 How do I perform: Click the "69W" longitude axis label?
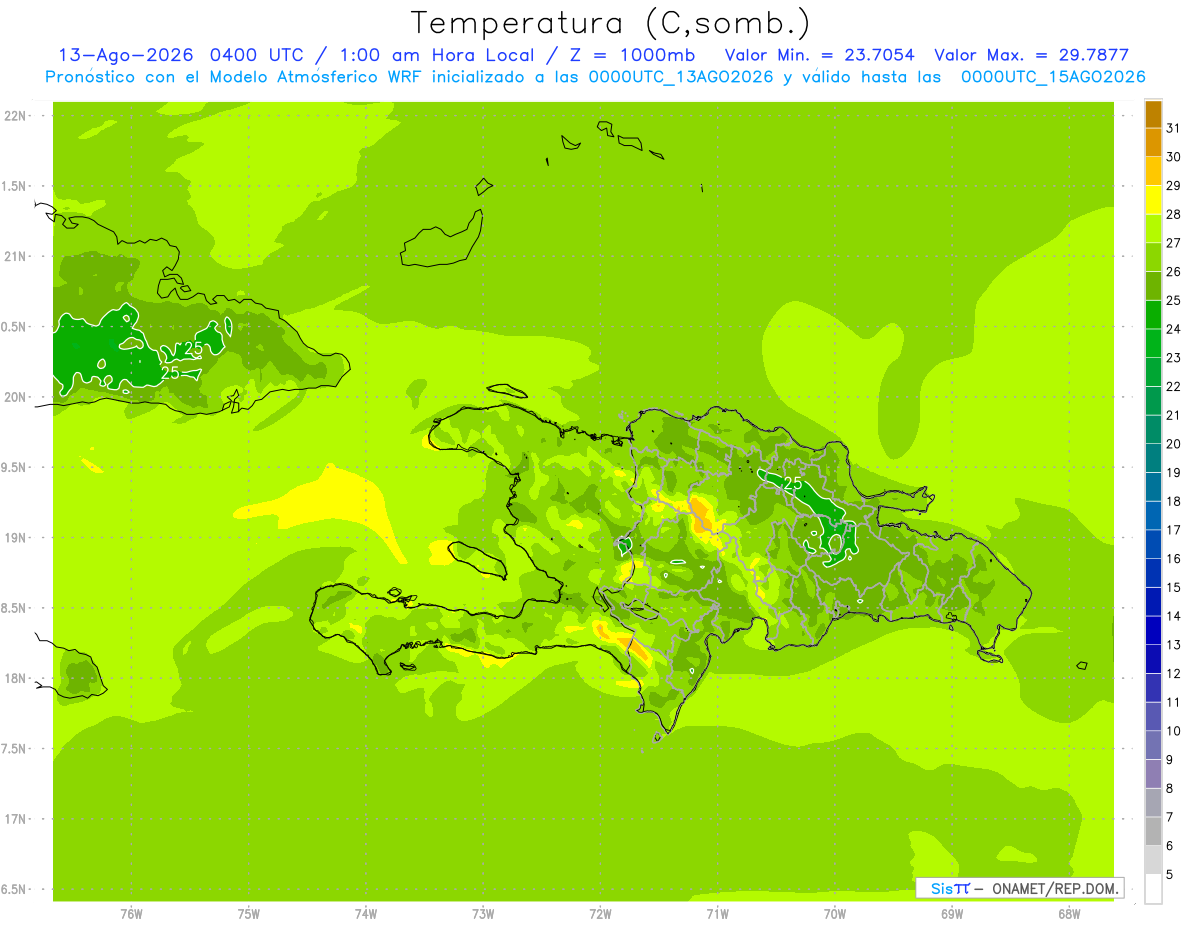(952, 914)
